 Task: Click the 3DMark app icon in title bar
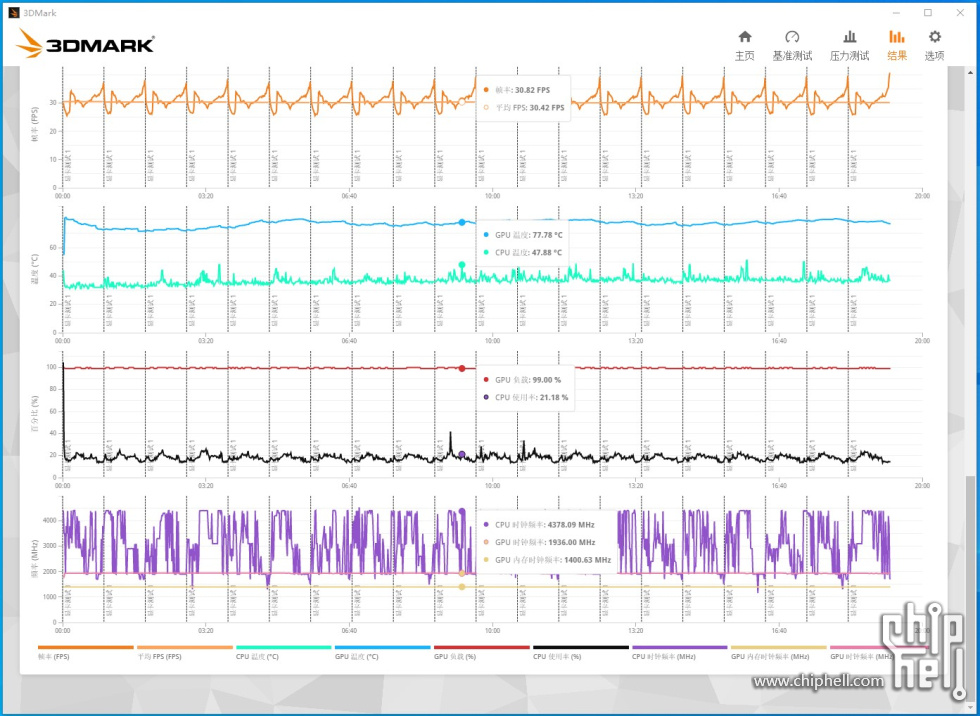pyautogui.click(x=12, y=12)
